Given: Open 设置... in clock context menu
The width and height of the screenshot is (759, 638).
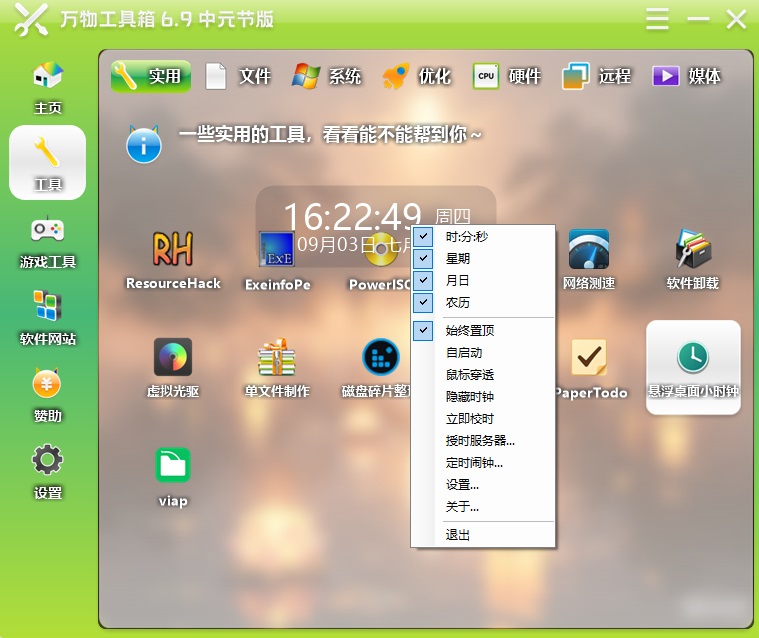Looking at the screenshot, I should click(x=483, y=485).
